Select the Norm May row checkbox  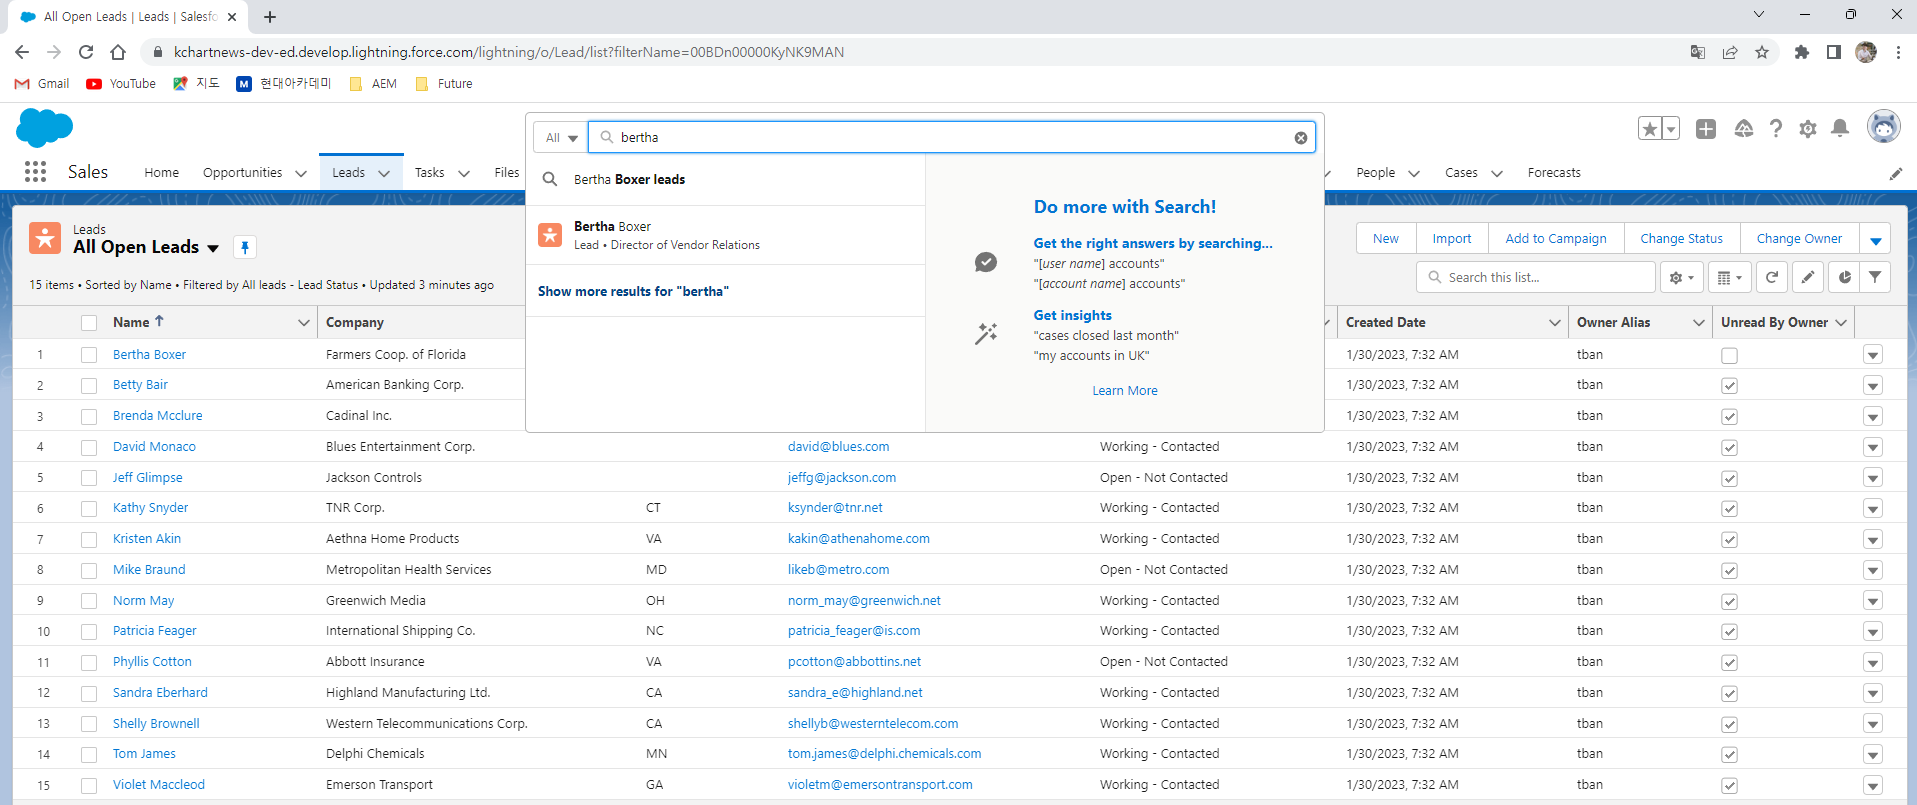point(89,601)
